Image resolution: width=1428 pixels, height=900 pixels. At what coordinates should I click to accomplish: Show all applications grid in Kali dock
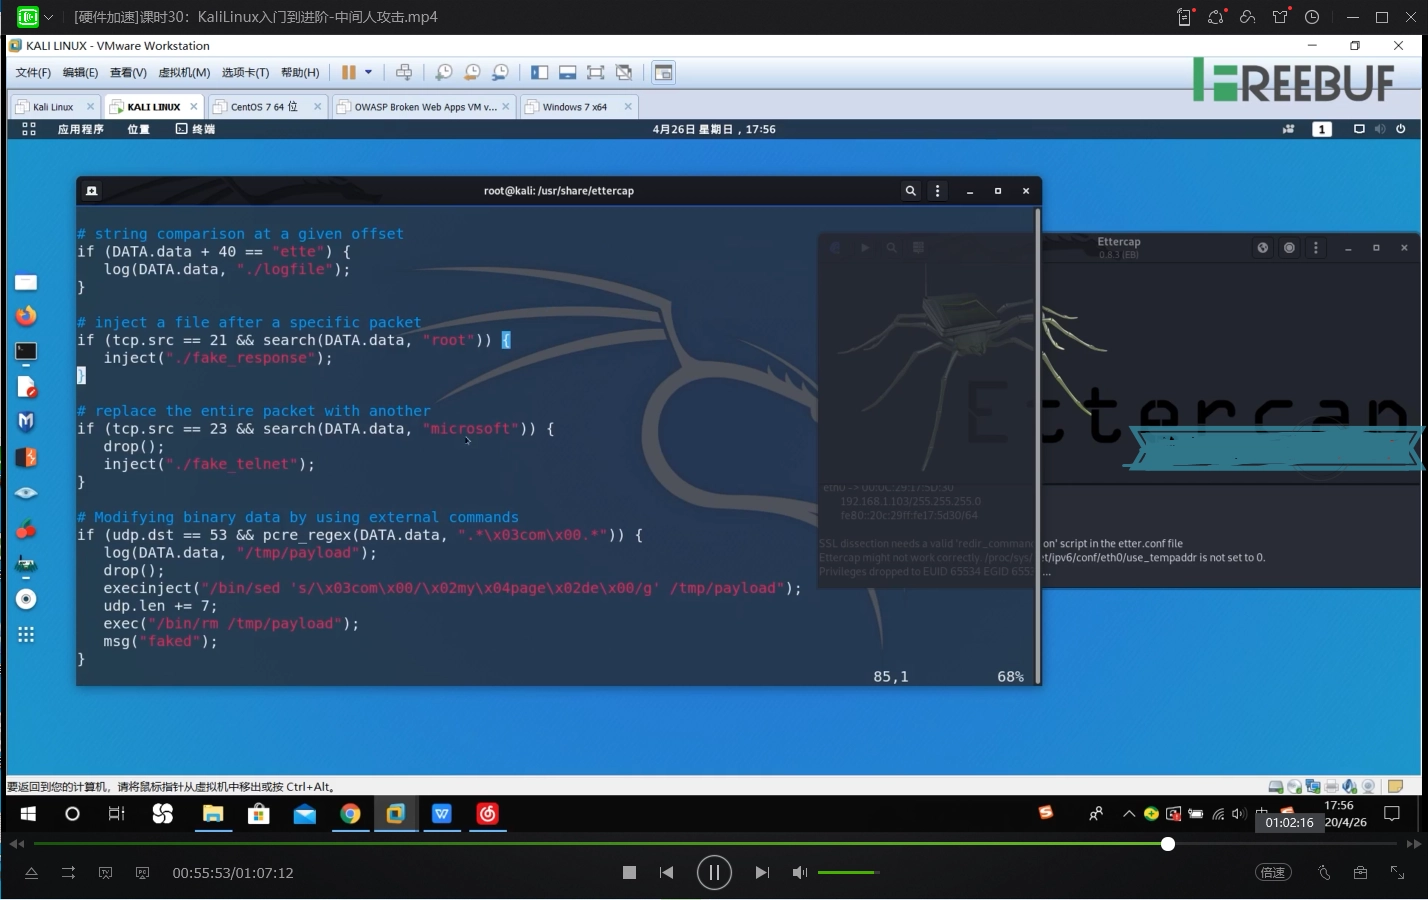26,635
